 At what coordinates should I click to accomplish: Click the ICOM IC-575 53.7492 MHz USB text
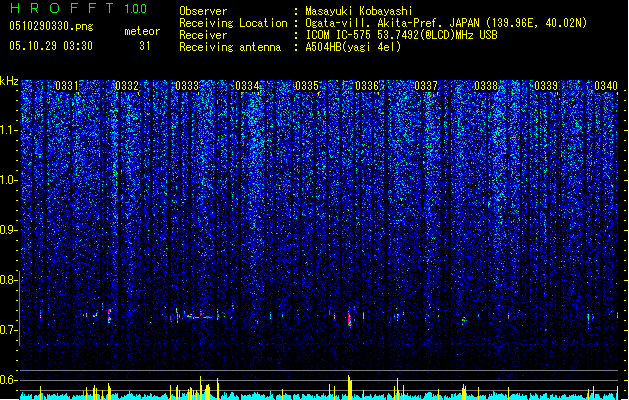401,35
